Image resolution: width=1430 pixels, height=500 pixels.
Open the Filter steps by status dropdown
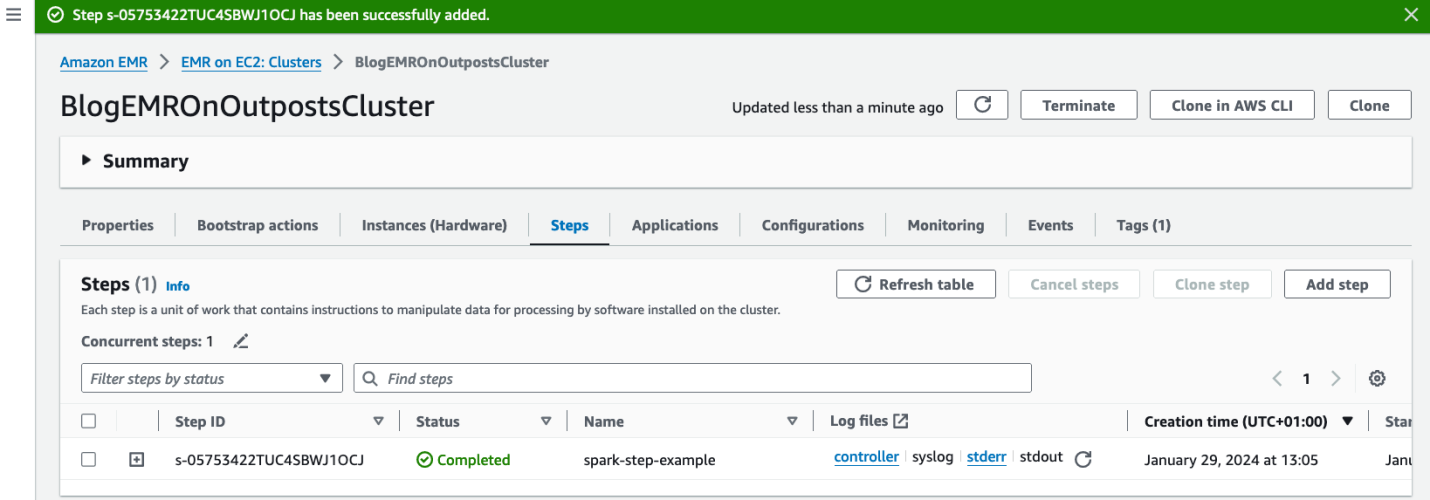[212, 378]
